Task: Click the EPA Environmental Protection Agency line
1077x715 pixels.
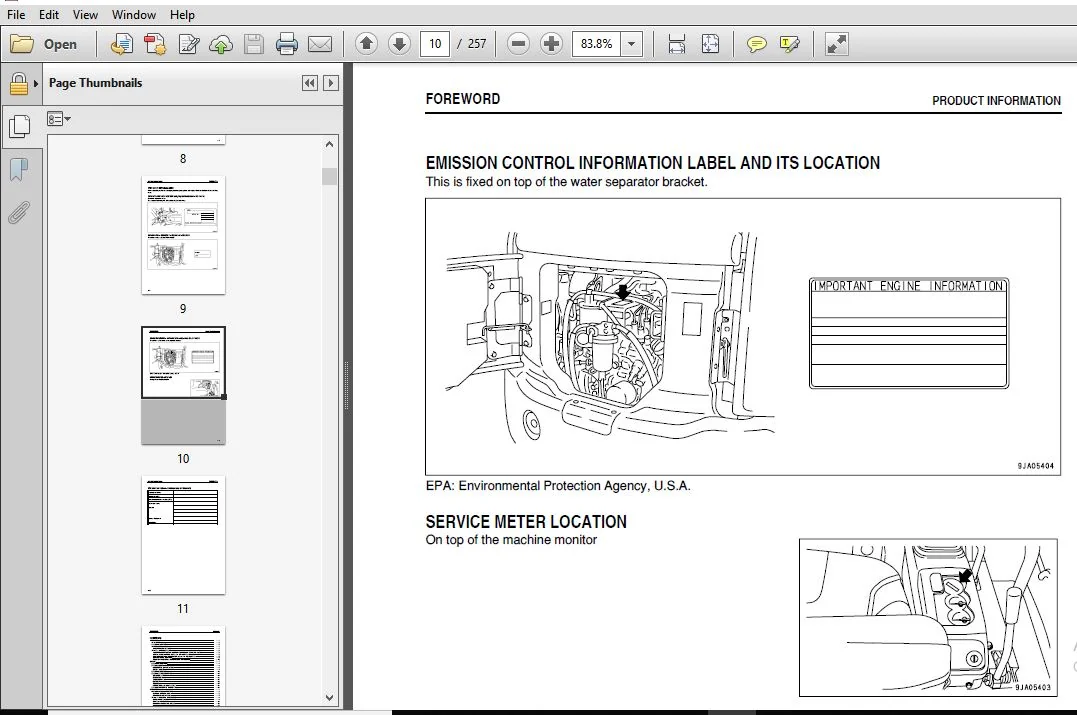Action: click(558, 486)
